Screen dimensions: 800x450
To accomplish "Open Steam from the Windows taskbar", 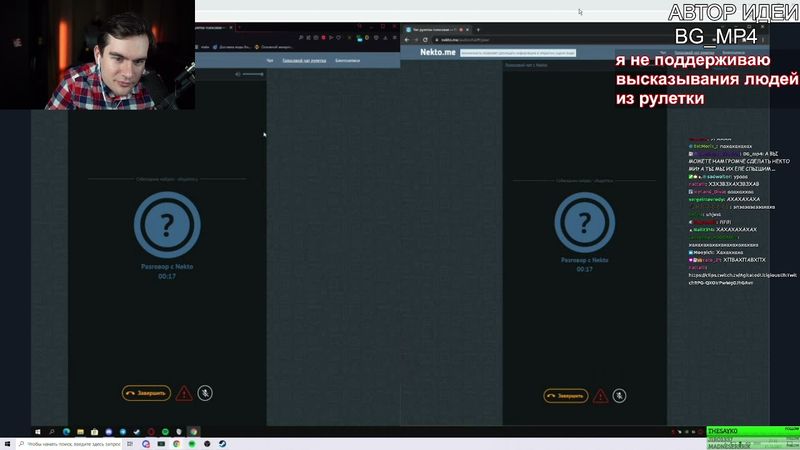I will coord(223,444).
